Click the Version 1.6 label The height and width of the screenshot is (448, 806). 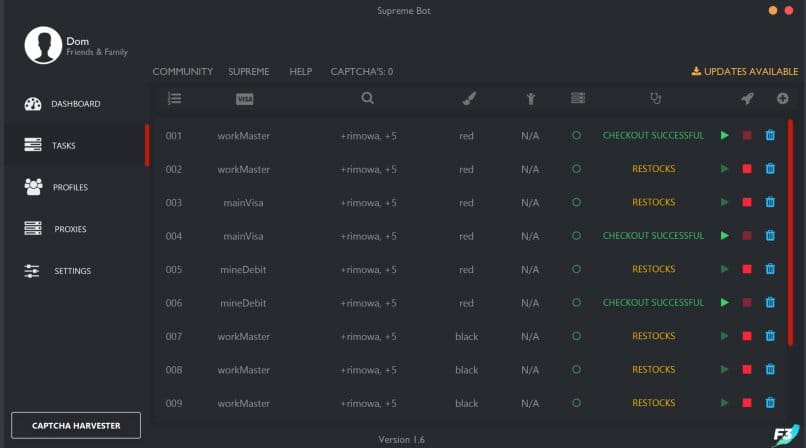point(401,439)
